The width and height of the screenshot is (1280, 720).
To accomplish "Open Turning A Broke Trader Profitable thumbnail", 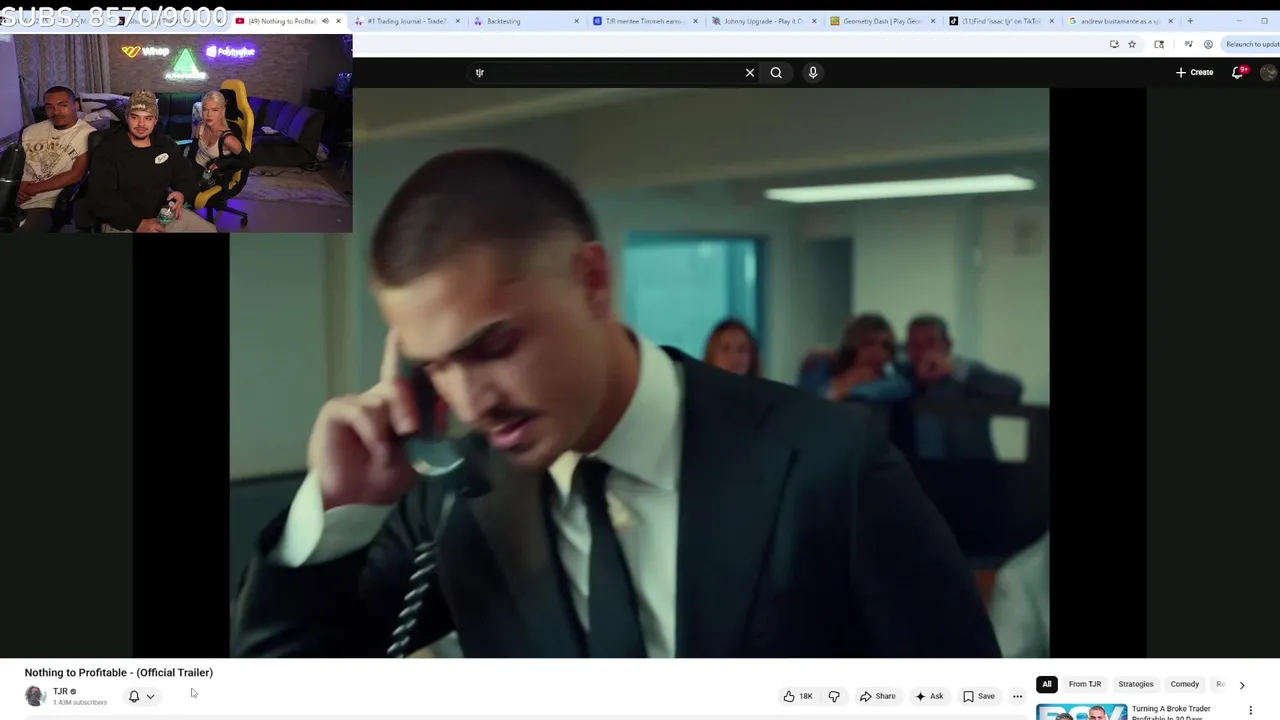I will tap(1081, 712).
